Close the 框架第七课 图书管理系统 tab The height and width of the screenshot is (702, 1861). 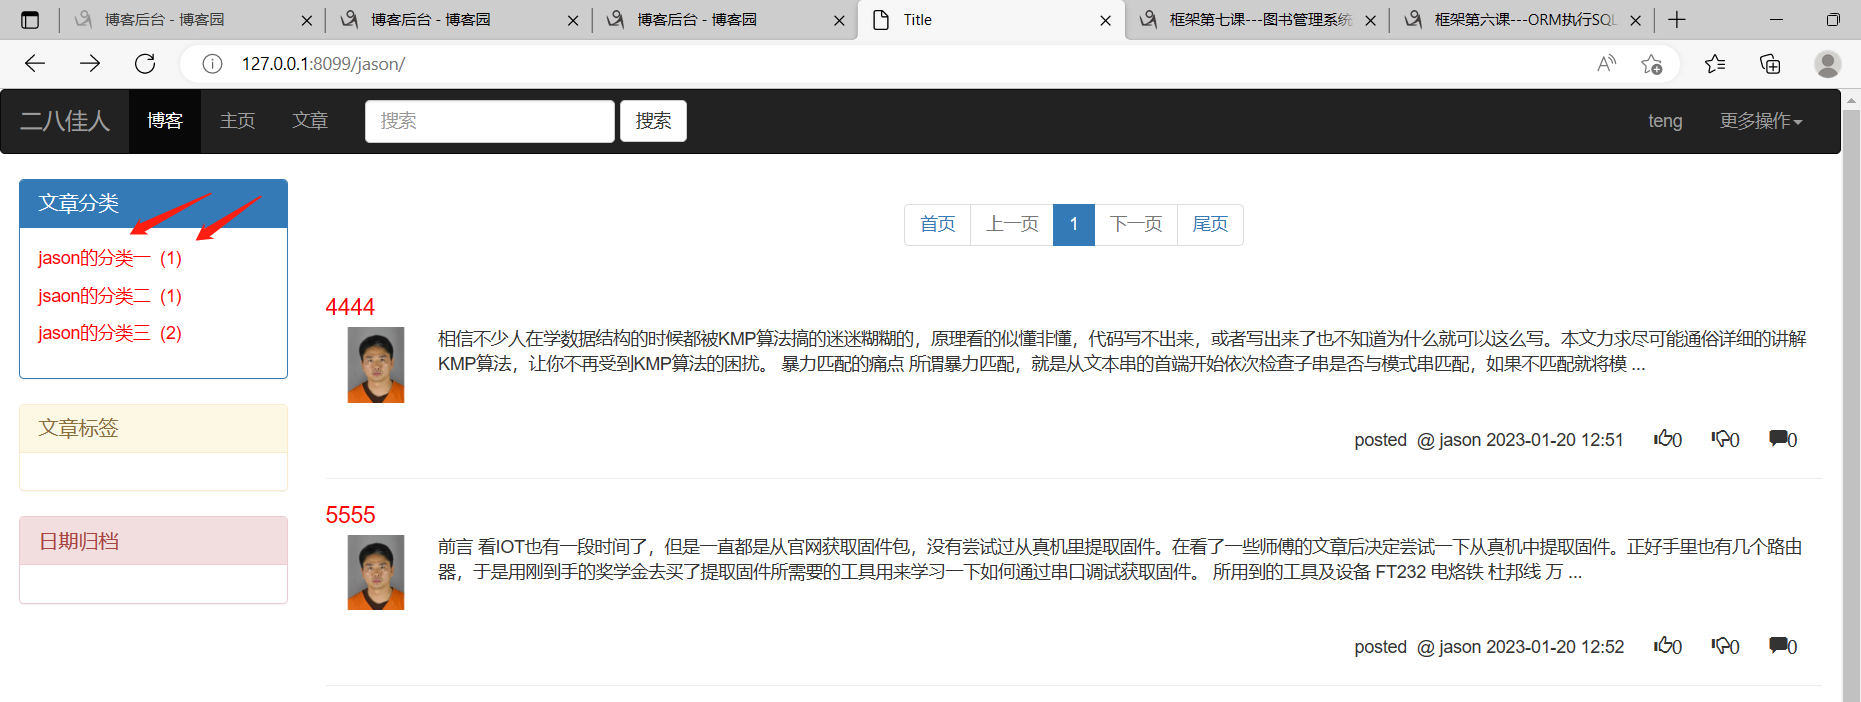tap(1370, 20)
